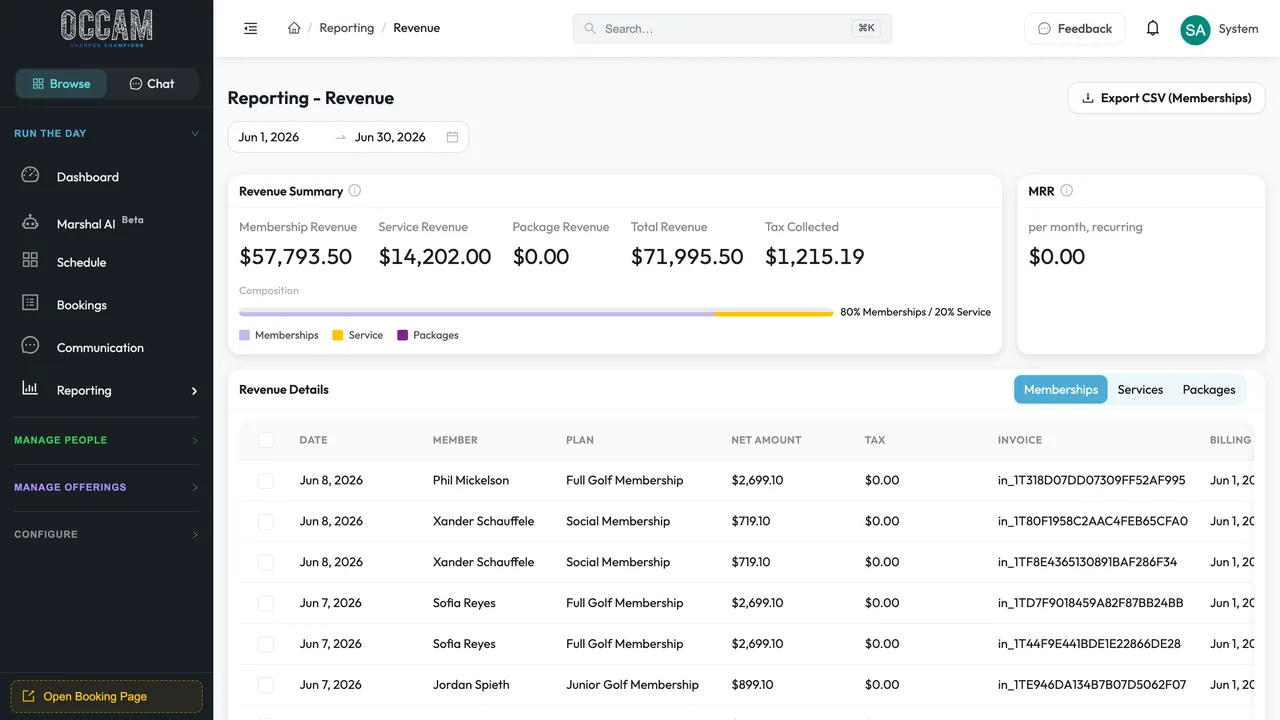Select the Services tab
This screenshot has width=1280, height=720.
point(1140,390)
